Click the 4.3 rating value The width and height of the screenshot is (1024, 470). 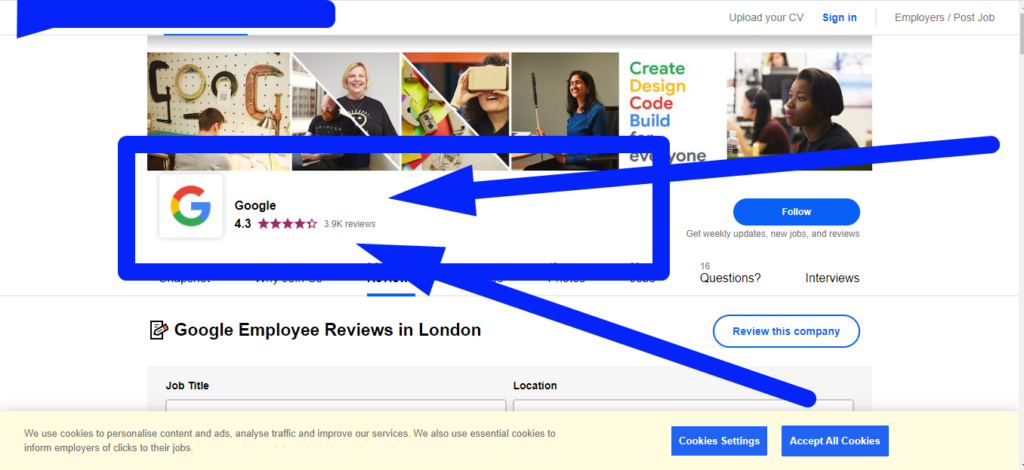click(x=242, y=224)
